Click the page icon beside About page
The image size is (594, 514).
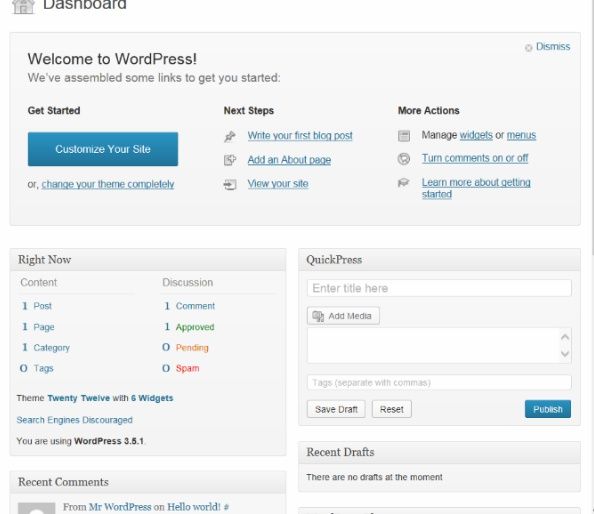pos(230,160)
